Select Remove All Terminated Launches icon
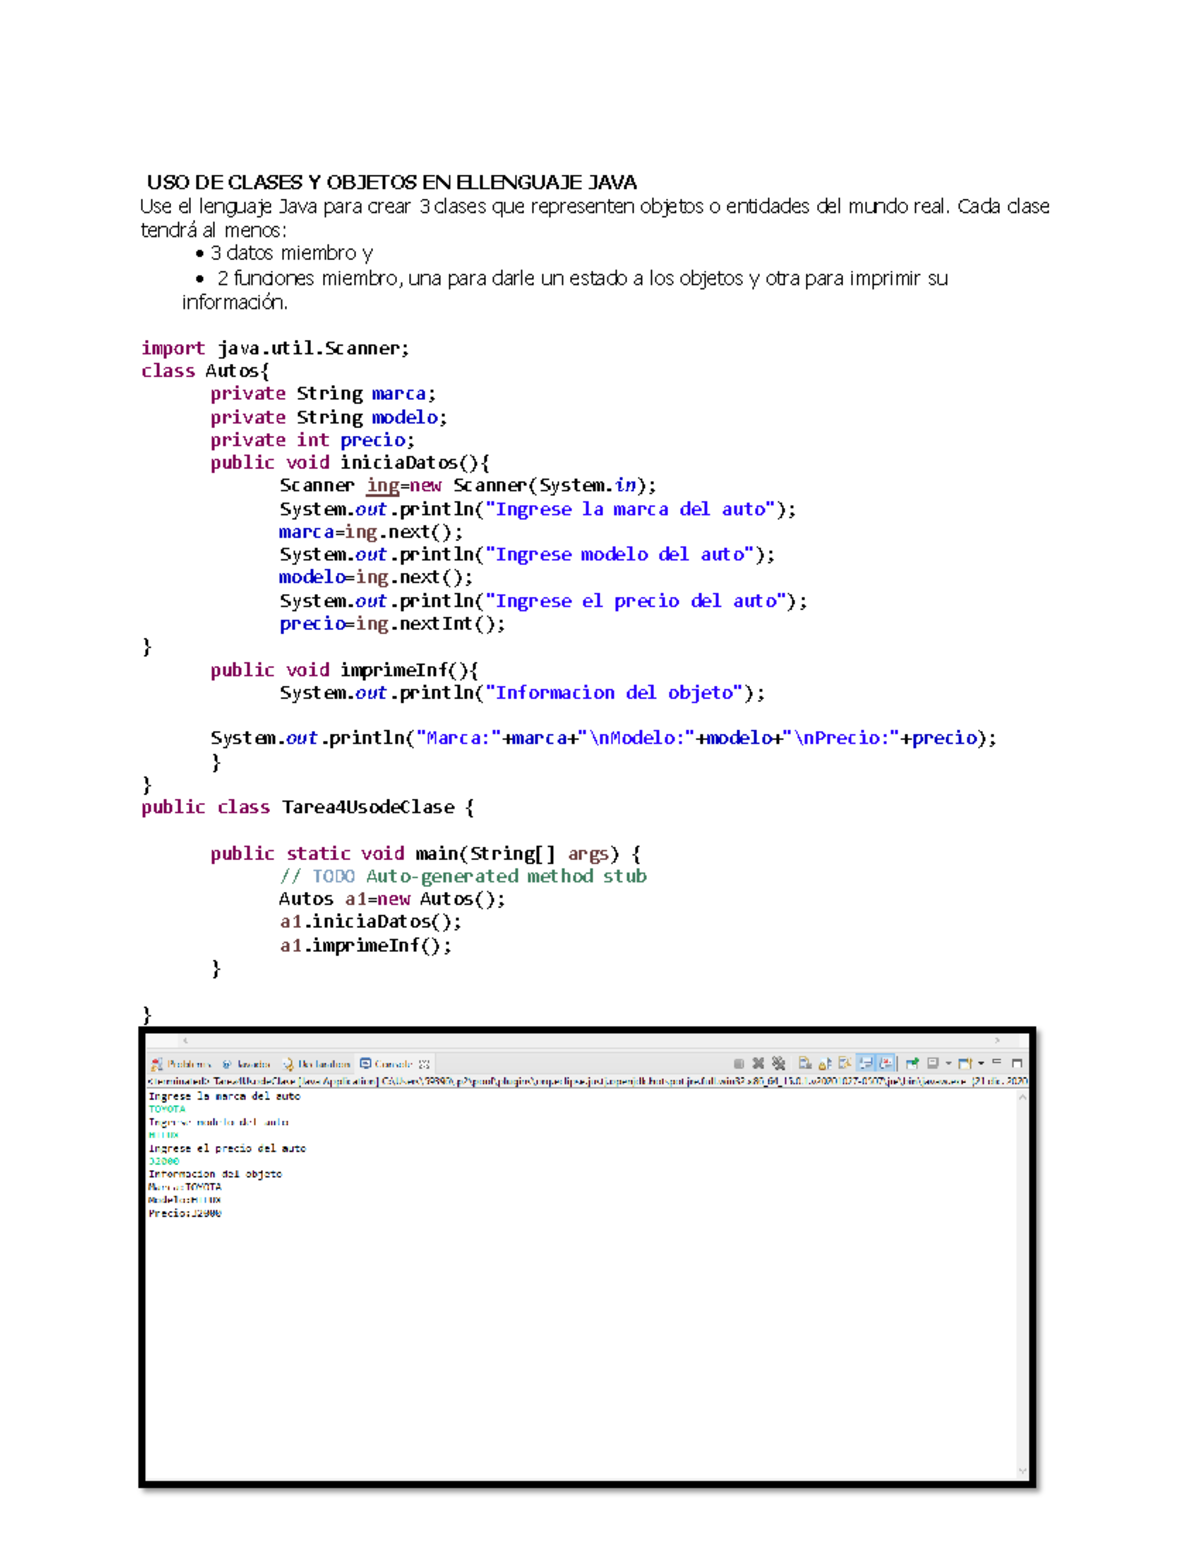1200x1553 pixels. pyautogui.click(x=780, y=1063)
